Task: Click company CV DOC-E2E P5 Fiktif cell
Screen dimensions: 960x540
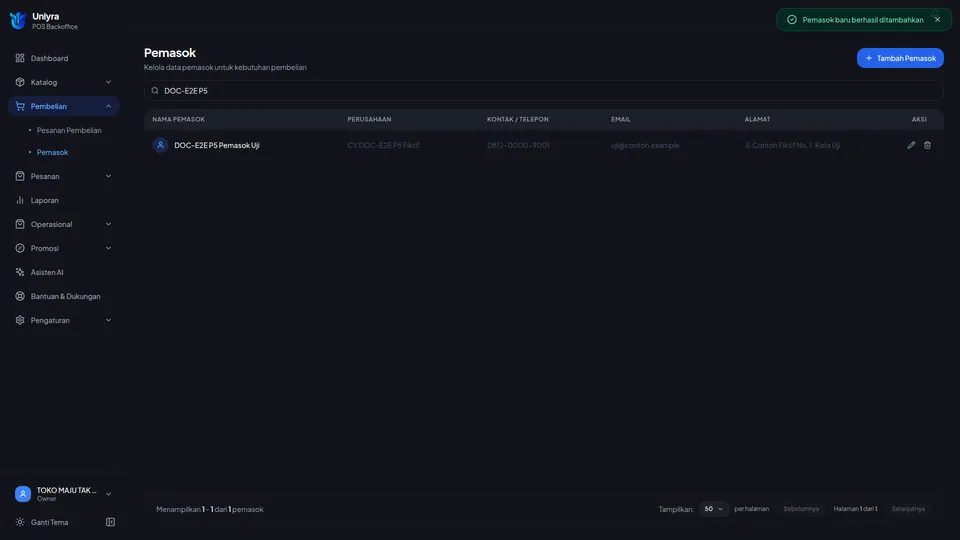Action: click(x=383, y=145)
